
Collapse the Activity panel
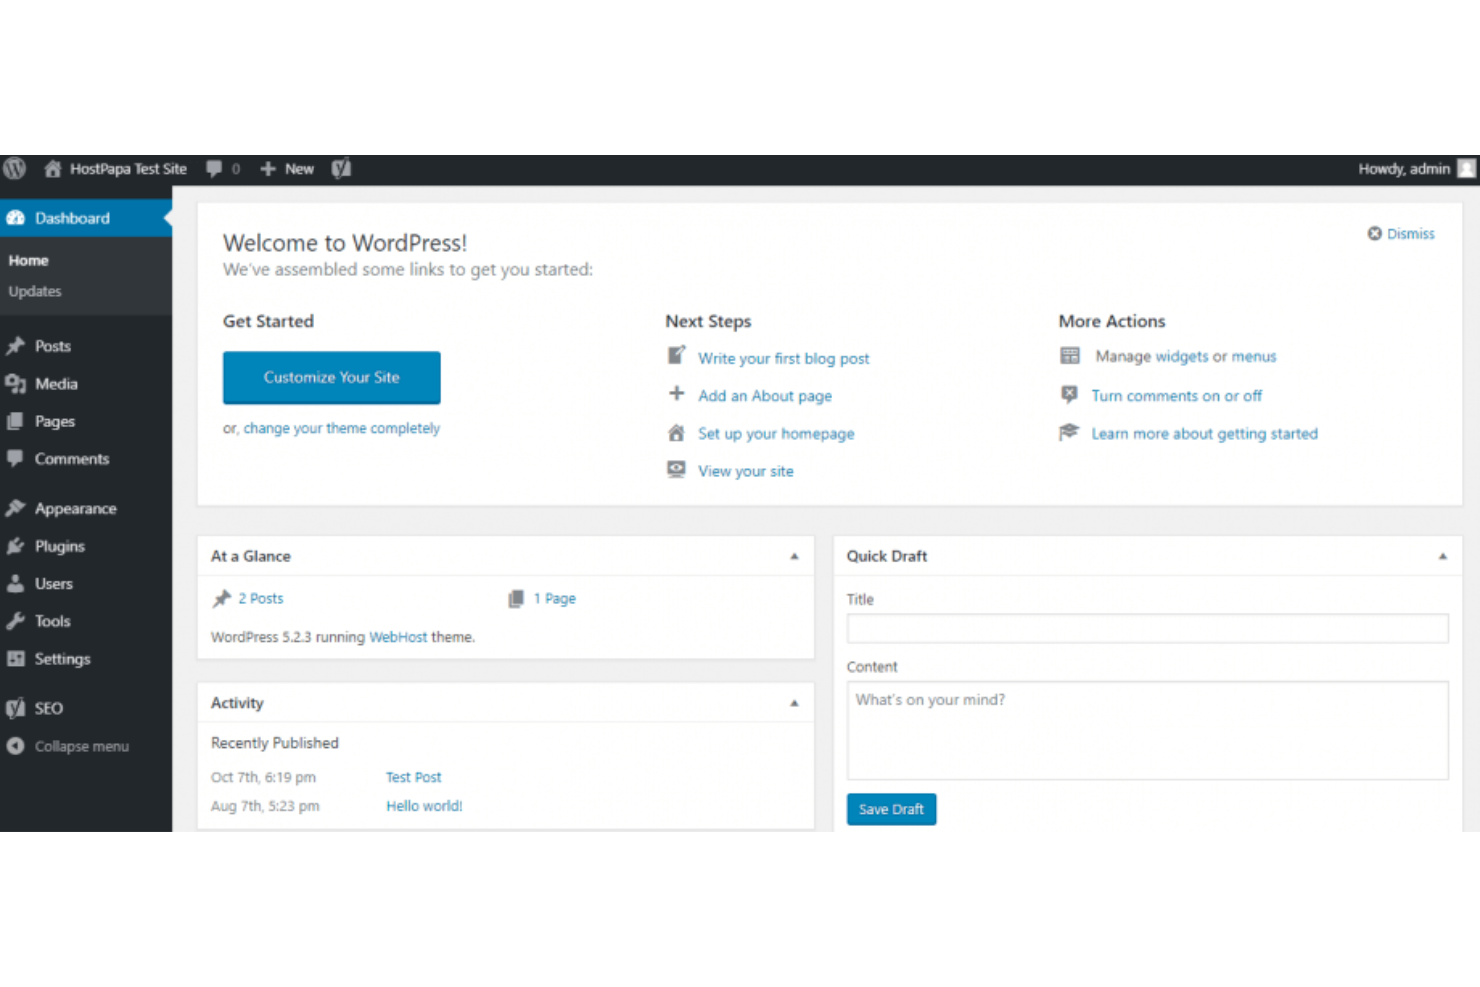[794, 702]
